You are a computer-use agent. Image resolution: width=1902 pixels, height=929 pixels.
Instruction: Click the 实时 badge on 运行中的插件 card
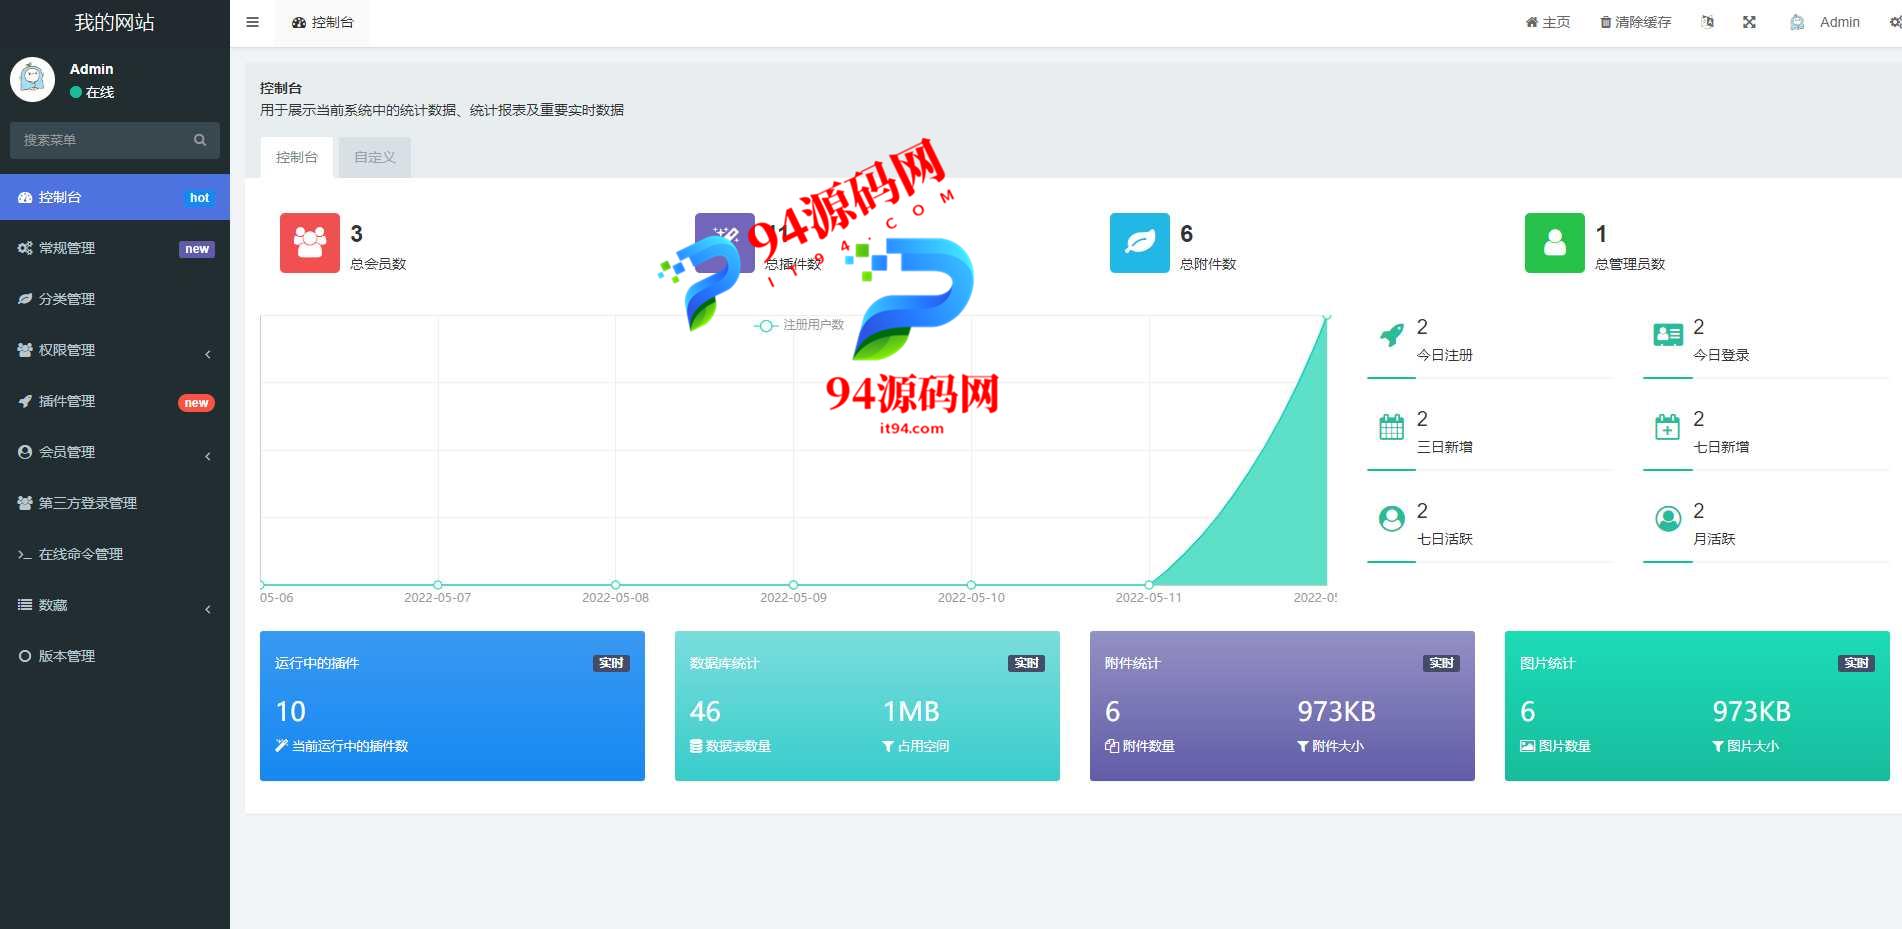click(611, 663)
